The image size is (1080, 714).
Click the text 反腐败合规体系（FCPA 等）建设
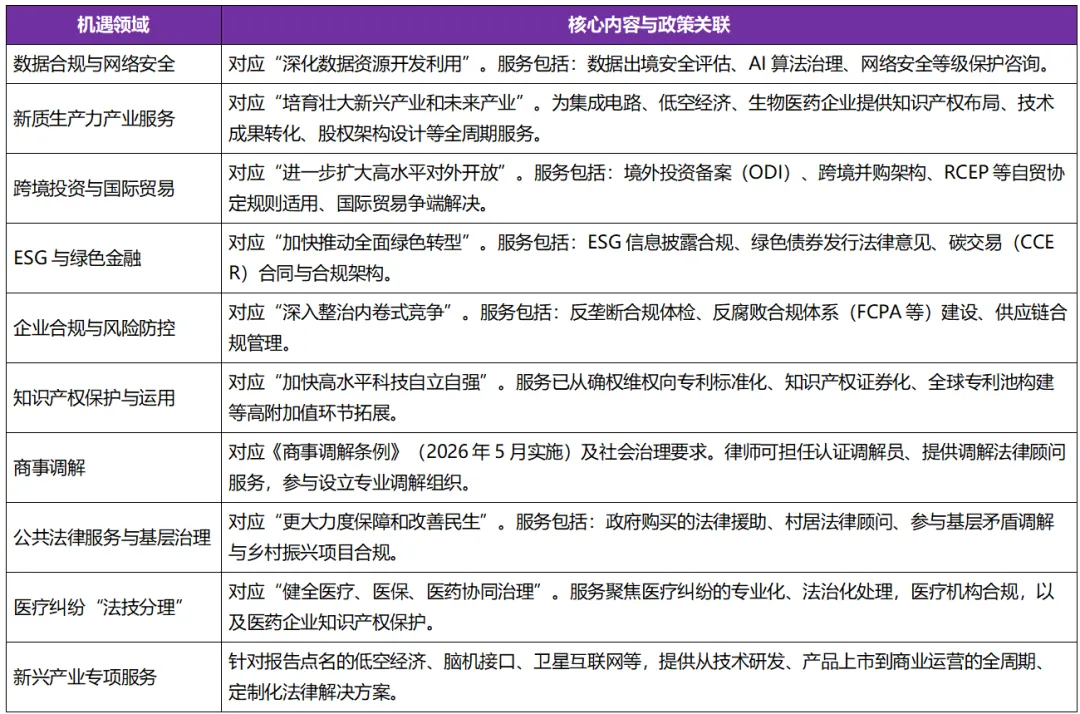click(844, 312)
